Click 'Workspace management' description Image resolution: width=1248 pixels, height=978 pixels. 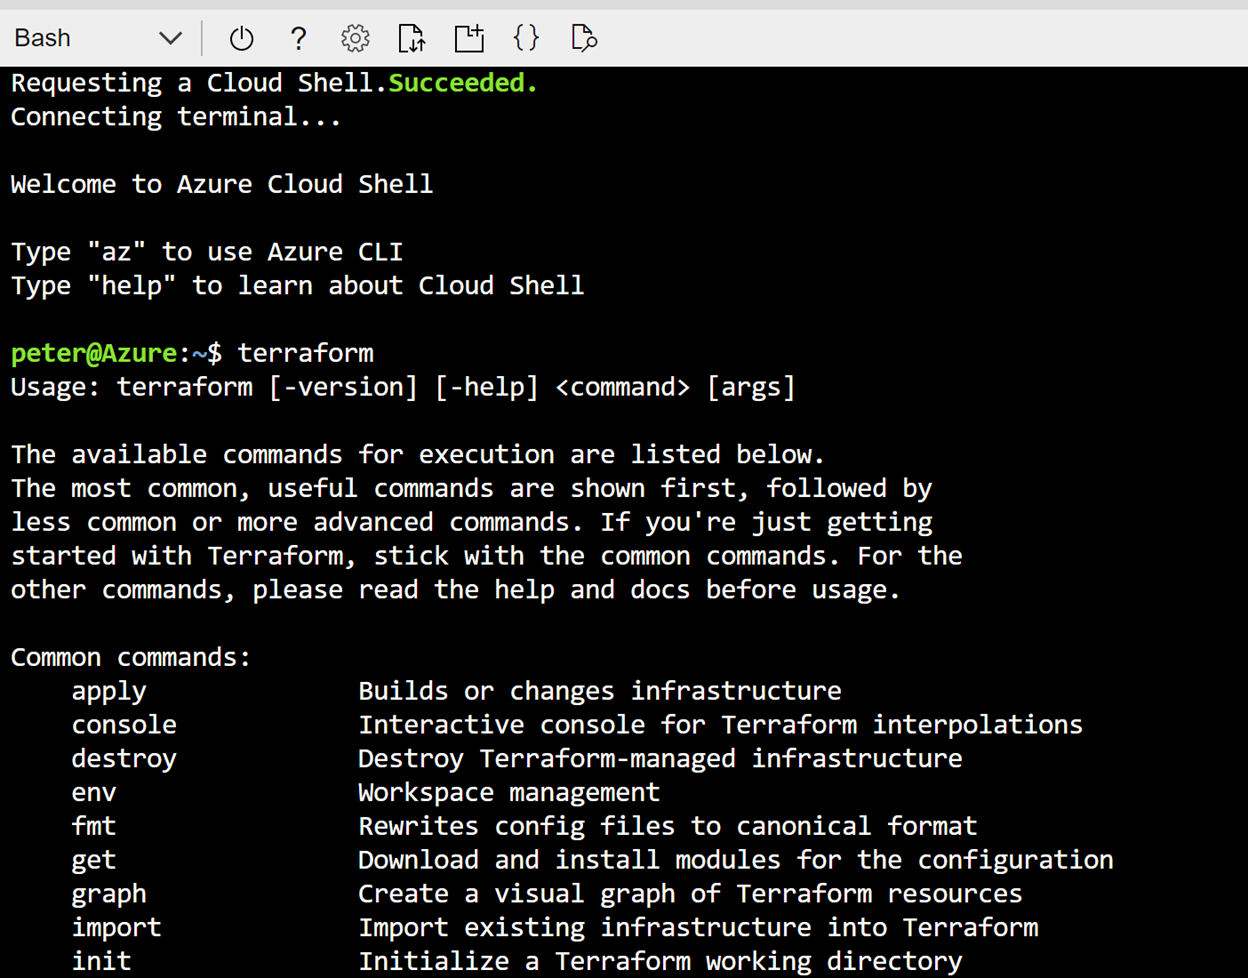coord(509,793)
